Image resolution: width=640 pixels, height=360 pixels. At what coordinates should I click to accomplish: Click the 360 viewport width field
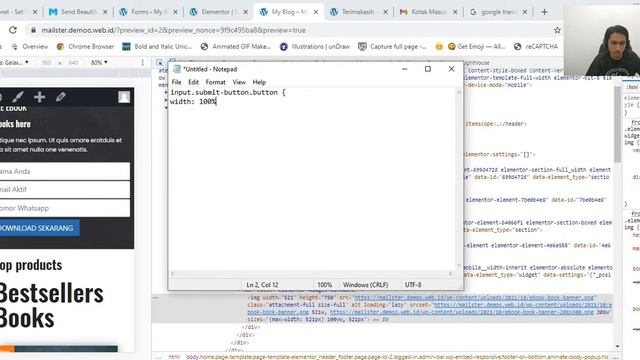tap(47, 62)
